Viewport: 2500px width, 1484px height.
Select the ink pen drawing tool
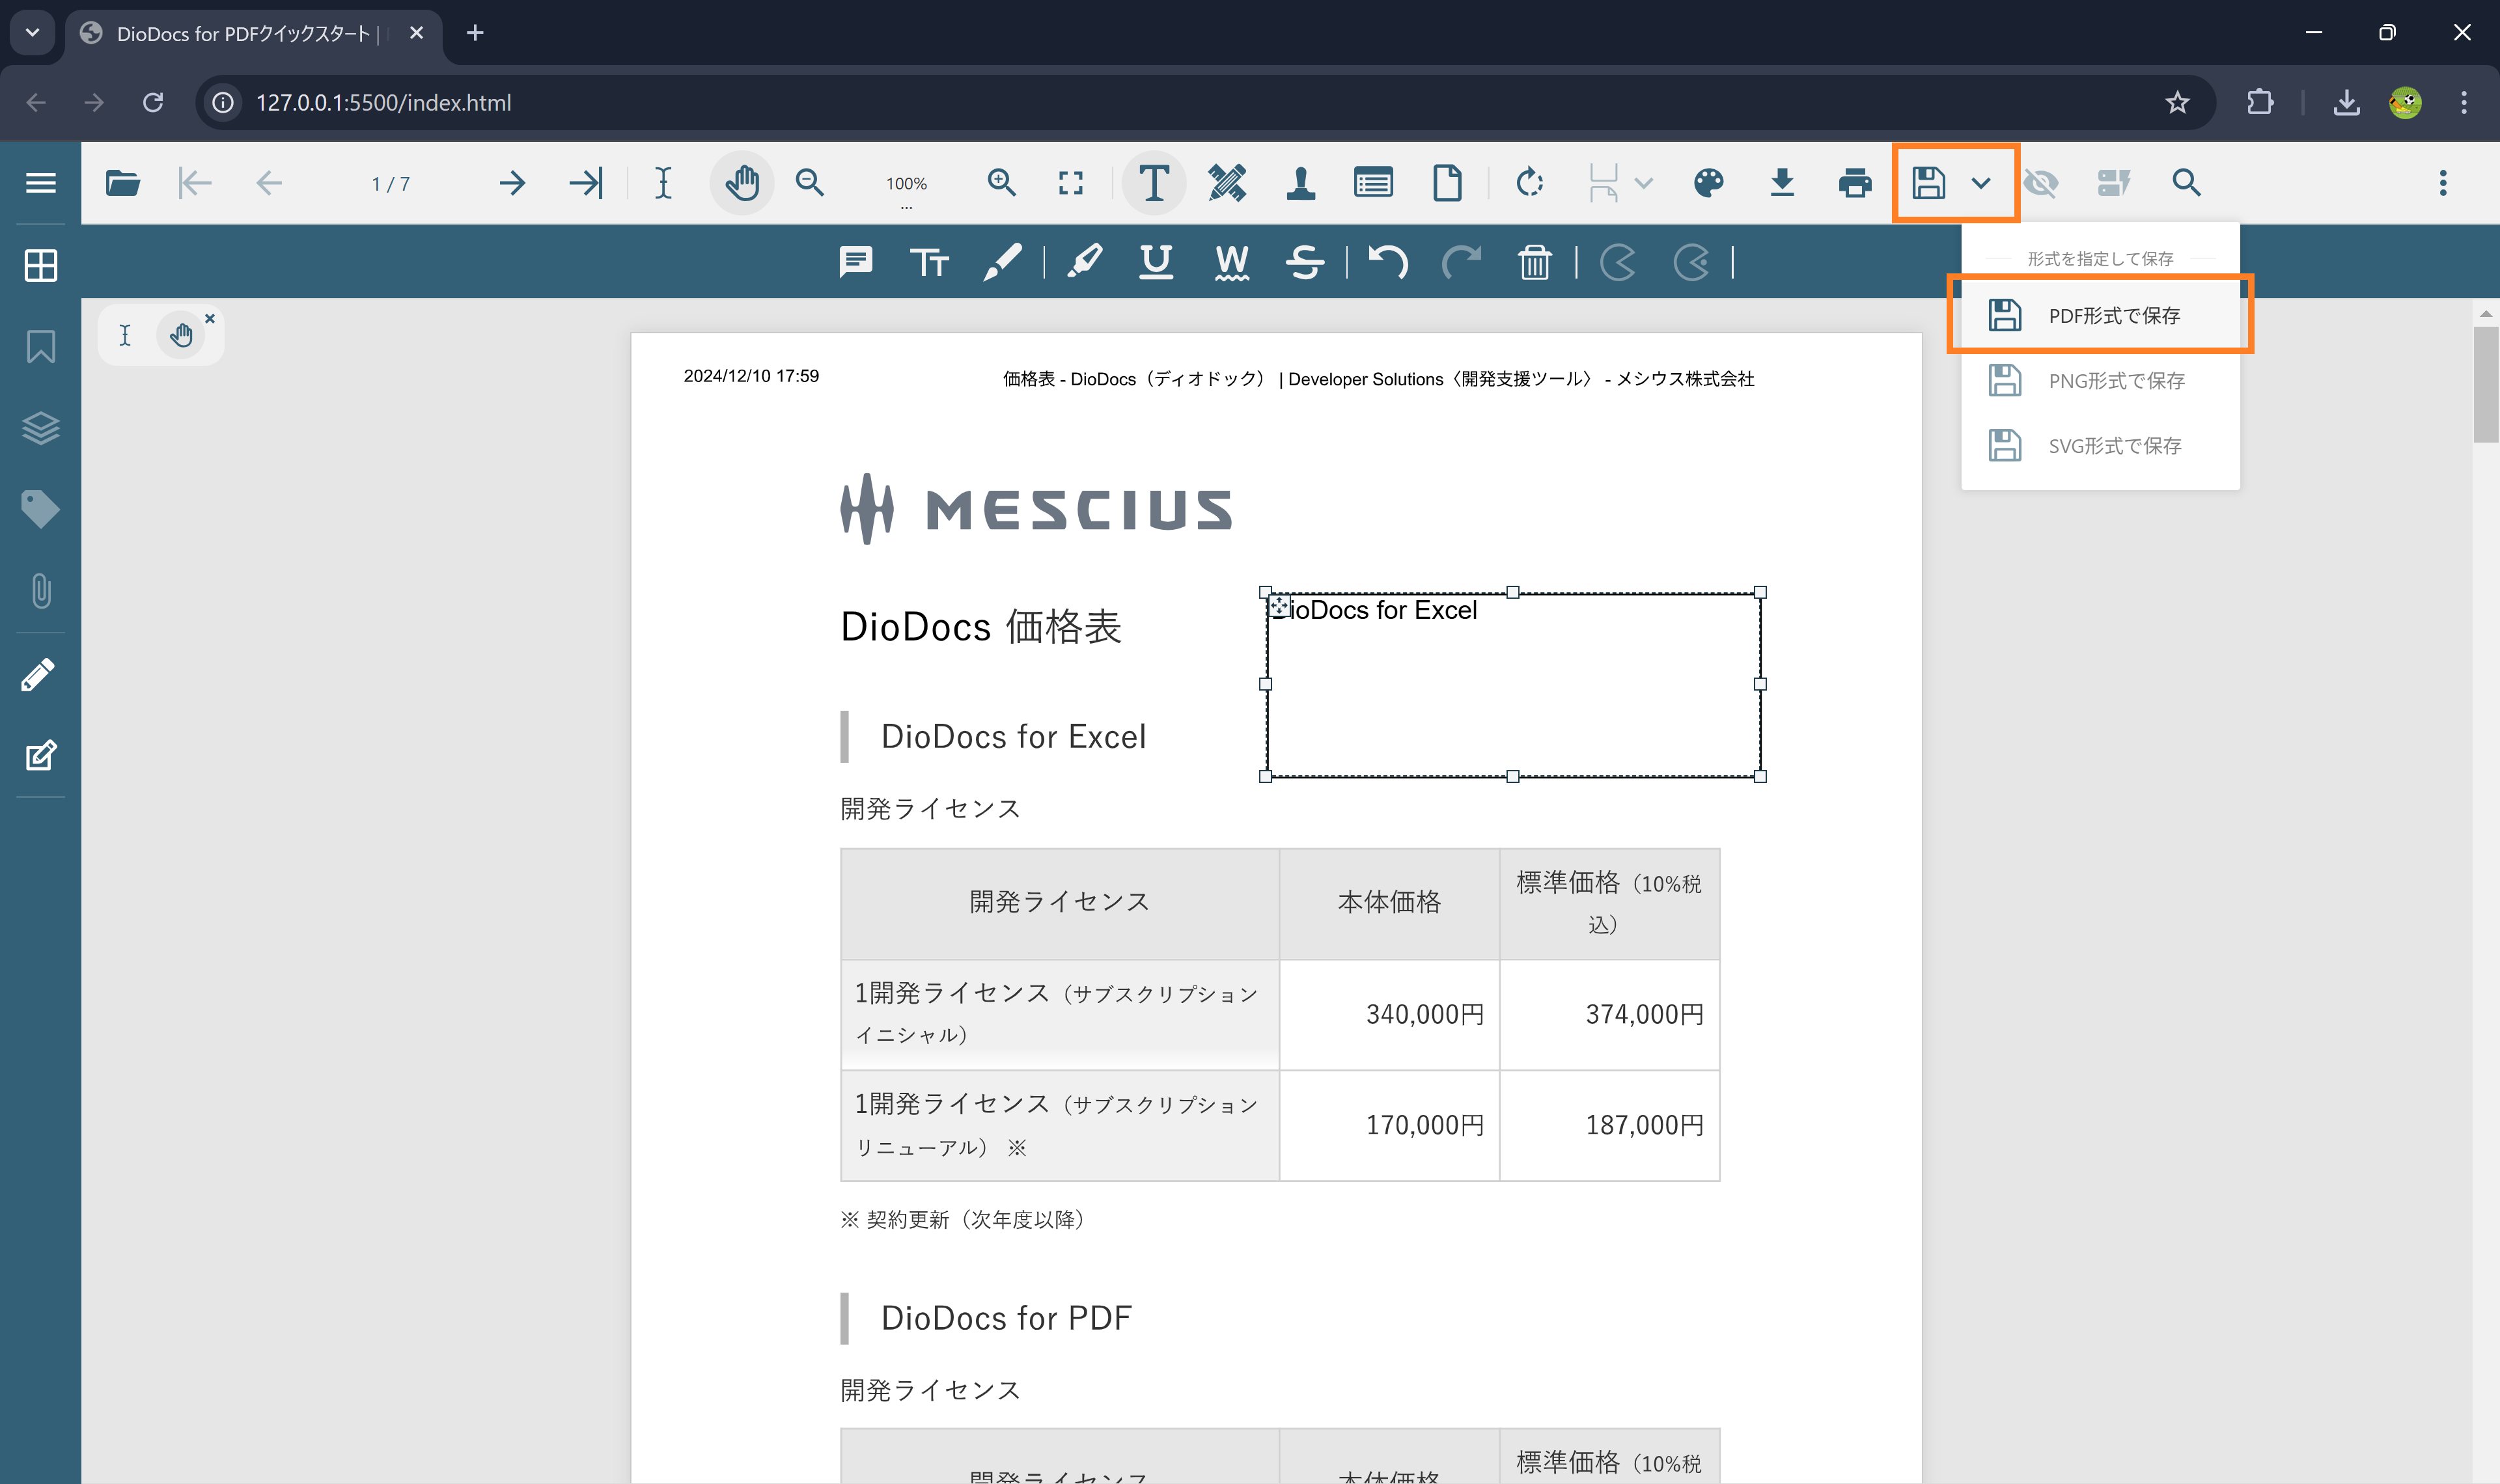click(x=1002, y=262)
